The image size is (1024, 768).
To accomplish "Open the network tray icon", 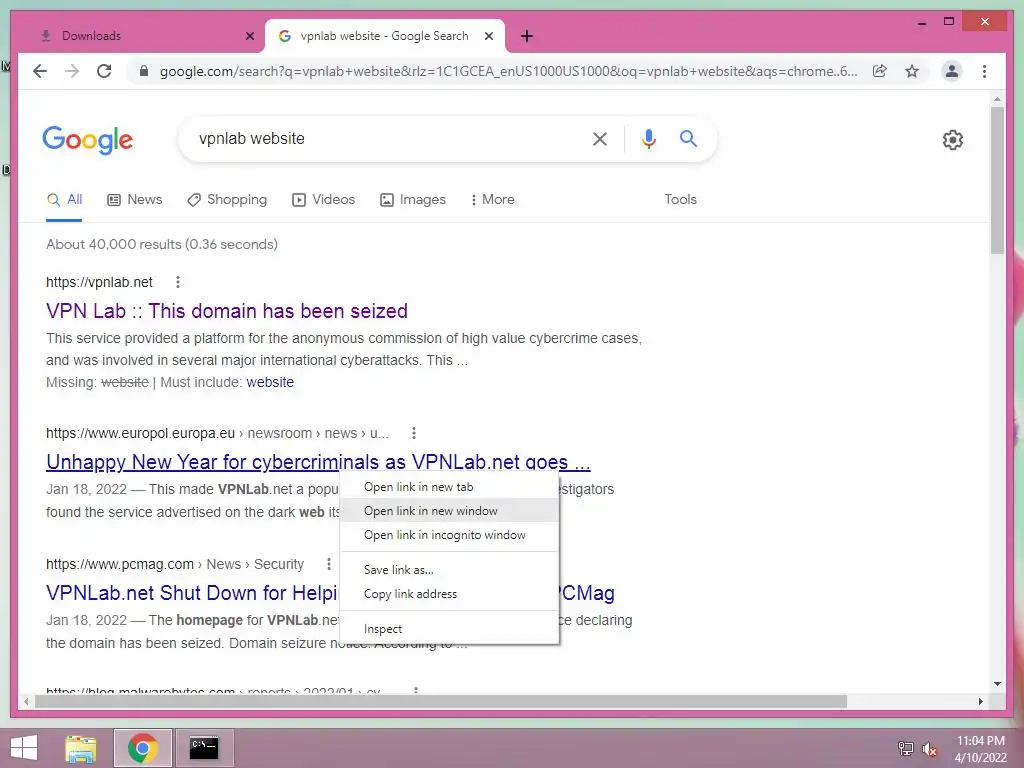I will (x=905, y=748).
